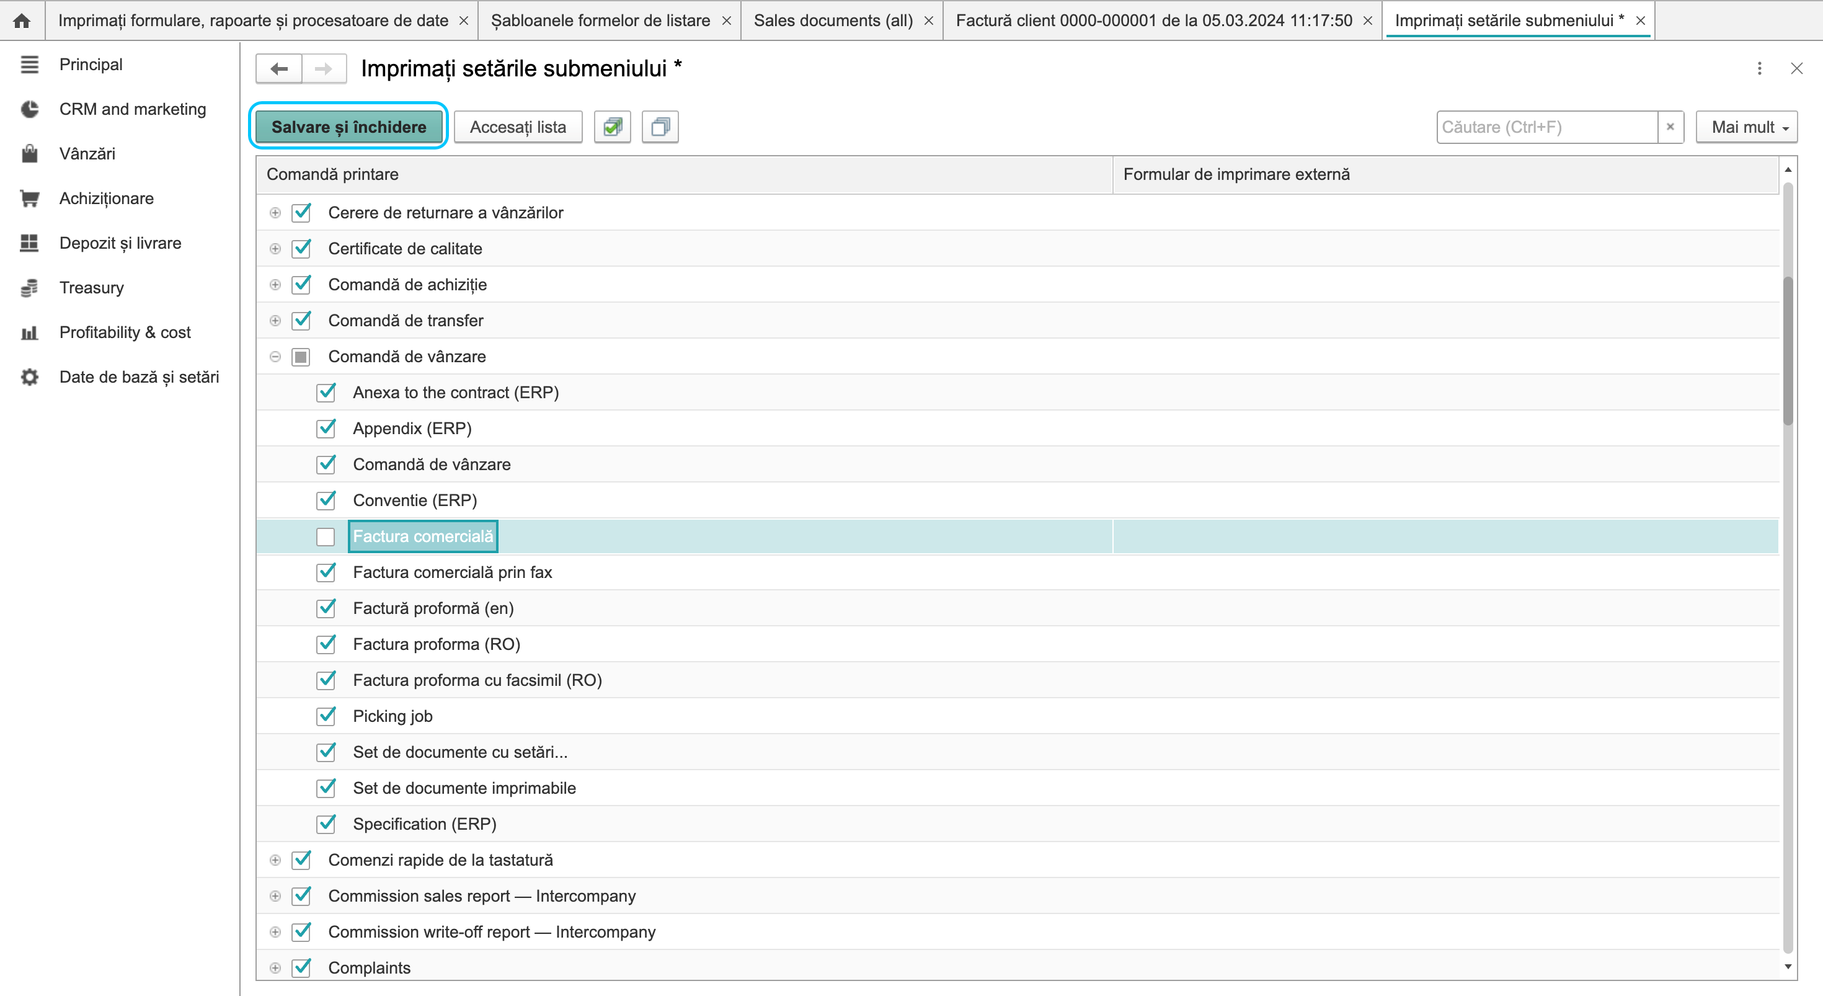The height and width of the screenshot is (996, 1823).
Task: Clear the search field with the x
Action: click(x=1670, y=127)
